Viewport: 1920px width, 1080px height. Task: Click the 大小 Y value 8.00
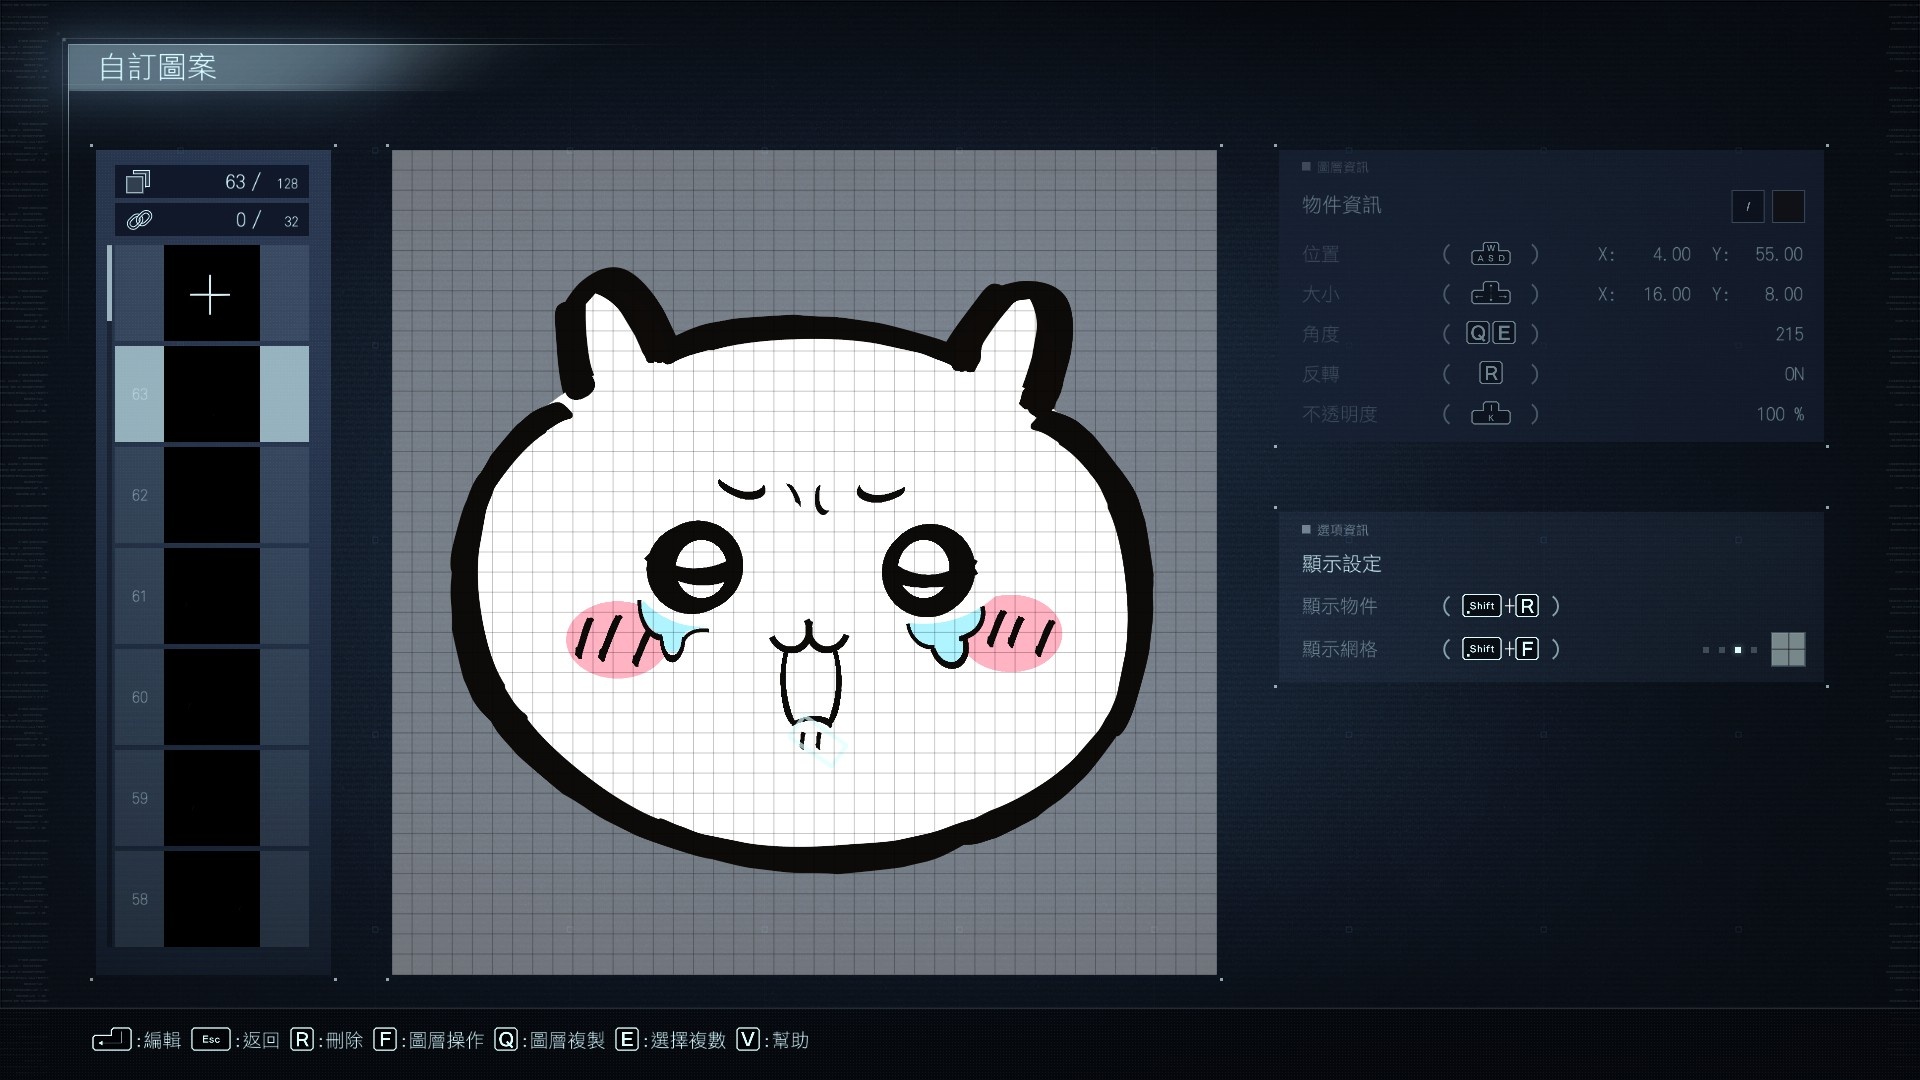coord(1783,294)
